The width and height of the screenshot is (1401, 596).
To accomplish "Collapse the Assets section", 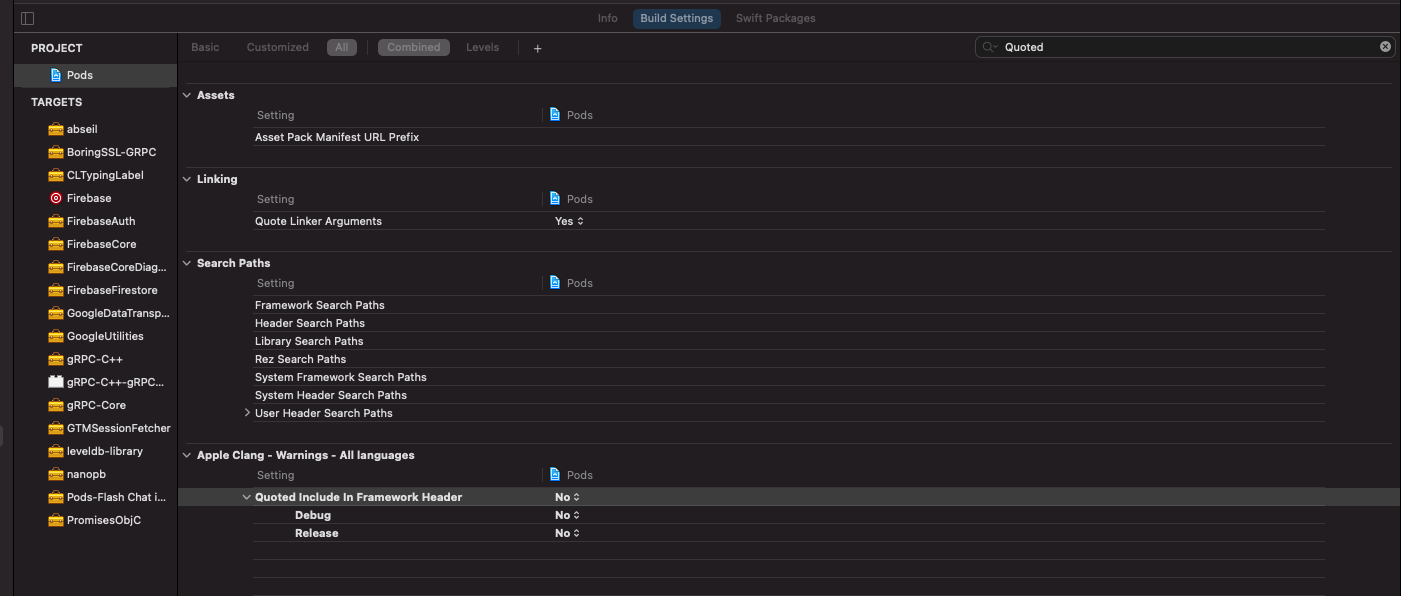I will coord(187,95).
